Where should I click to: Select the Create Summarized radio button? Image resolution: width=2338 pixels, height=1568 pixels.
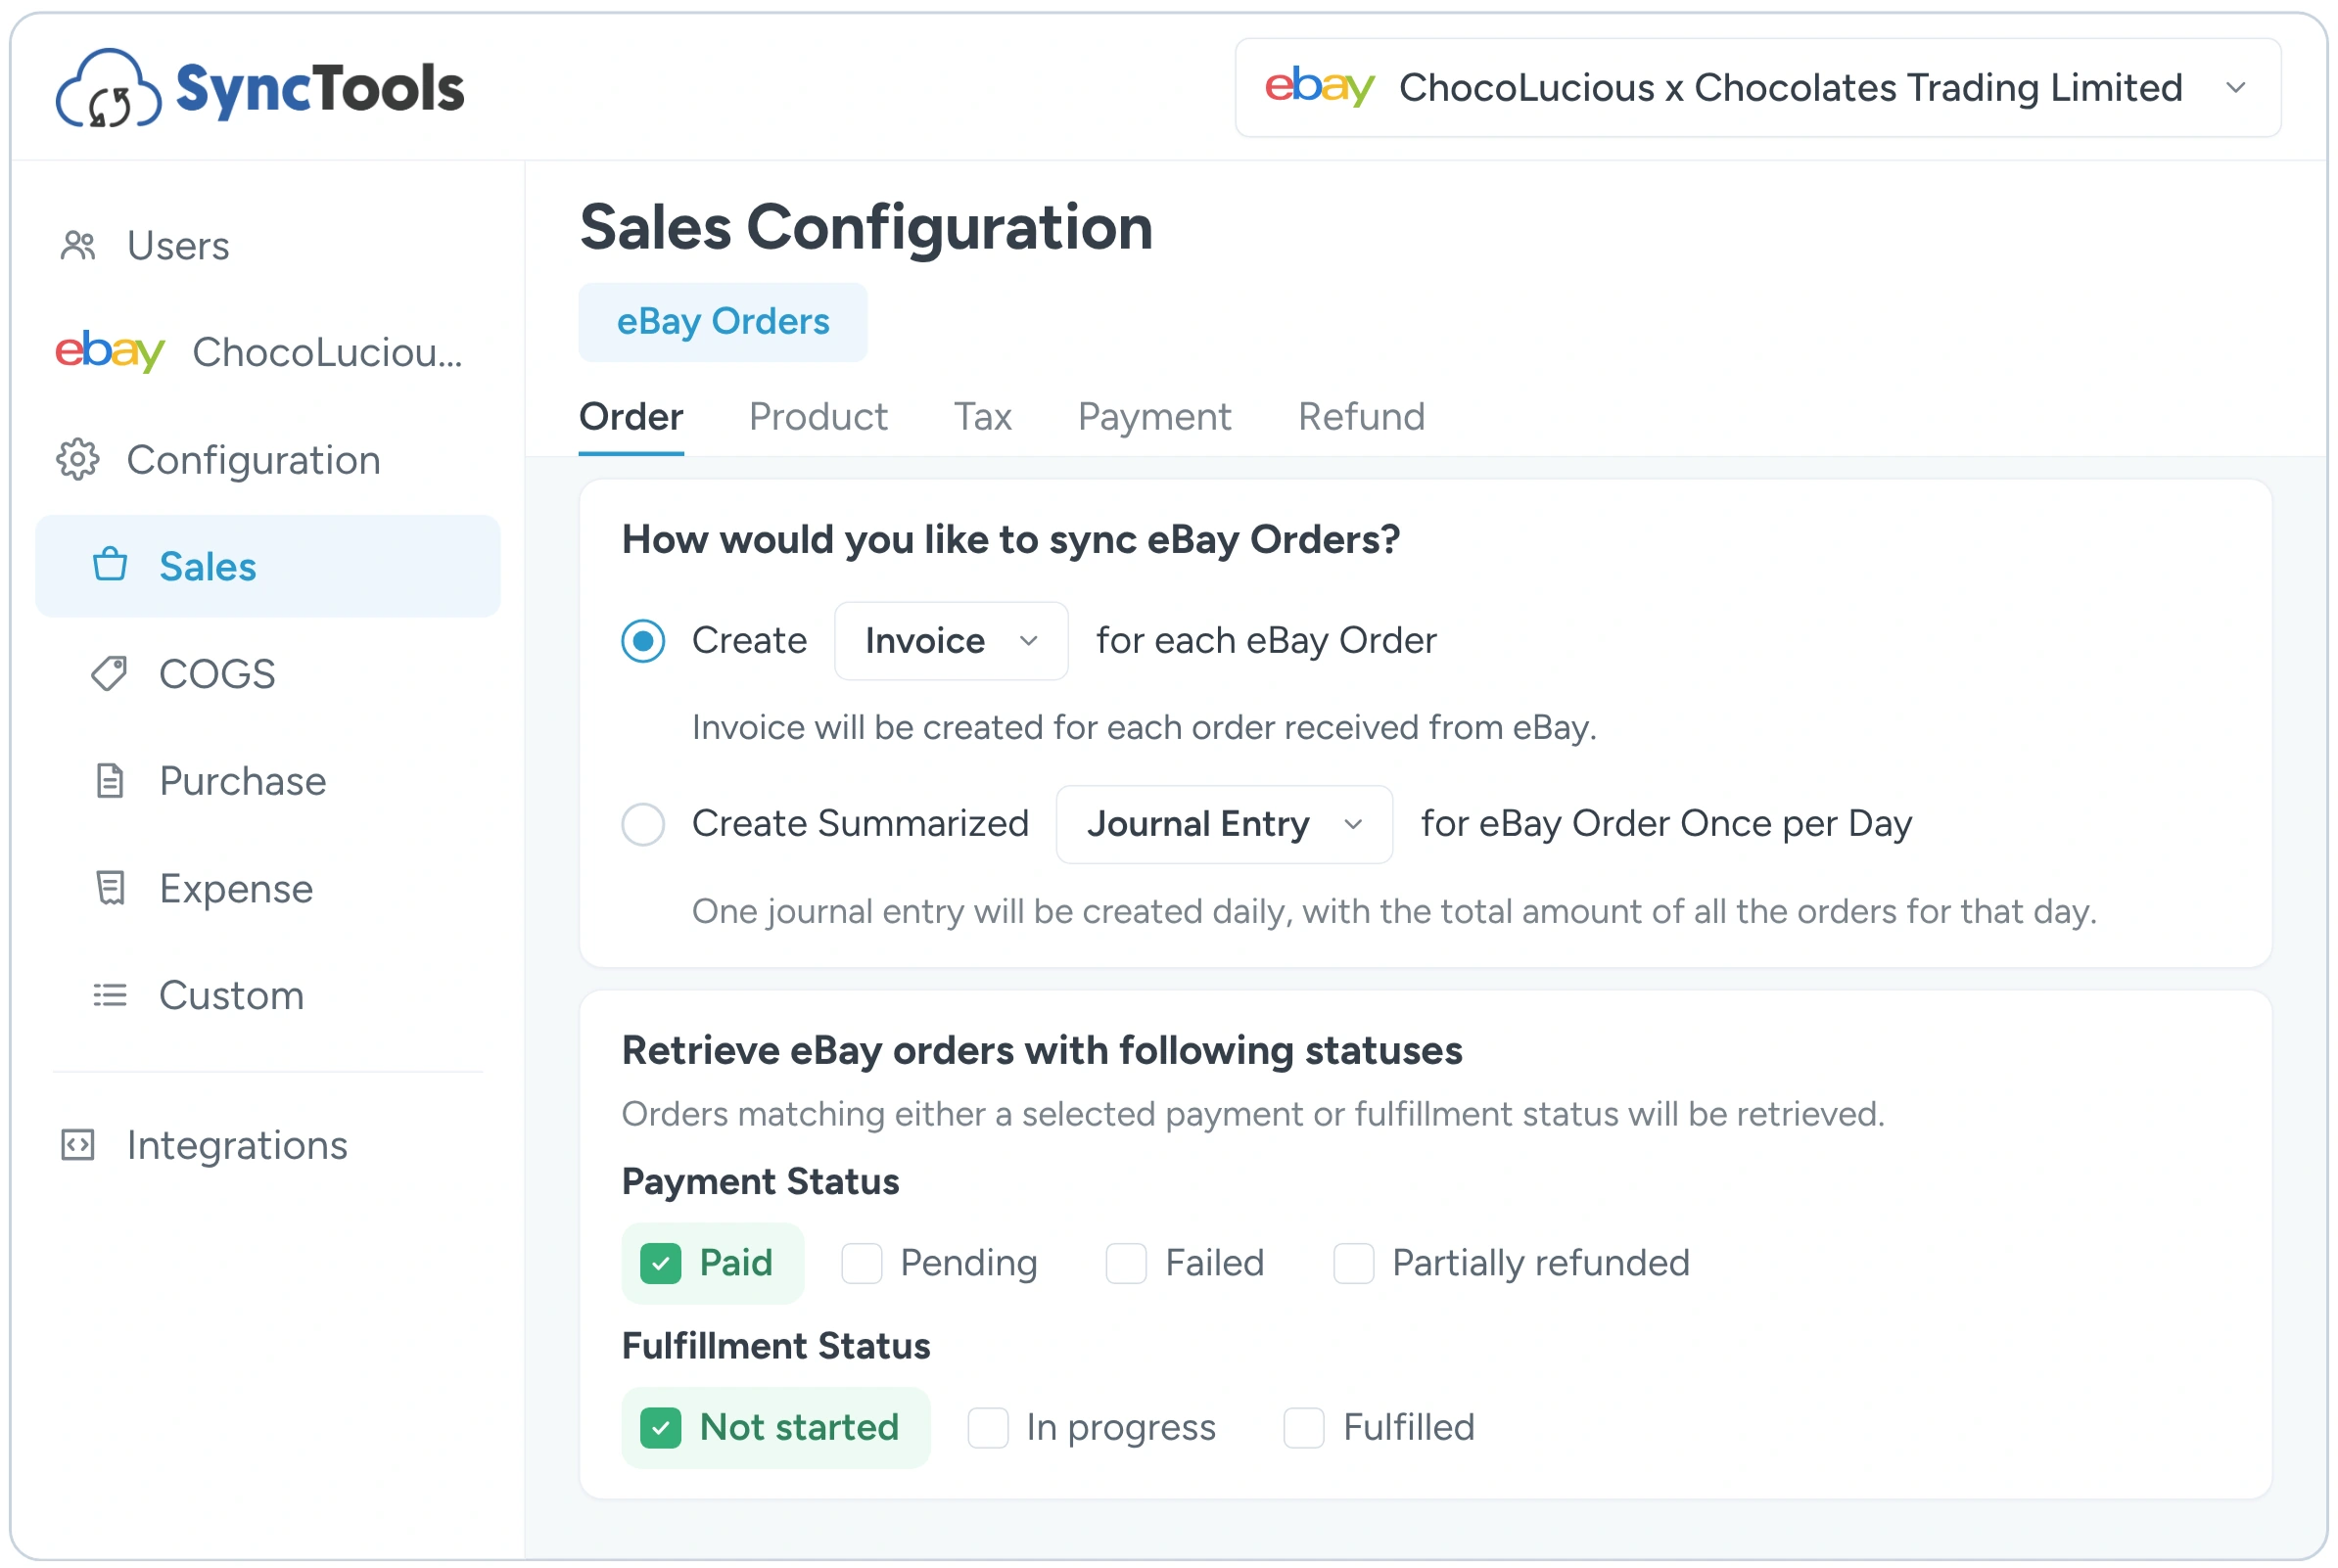point(643,824)
